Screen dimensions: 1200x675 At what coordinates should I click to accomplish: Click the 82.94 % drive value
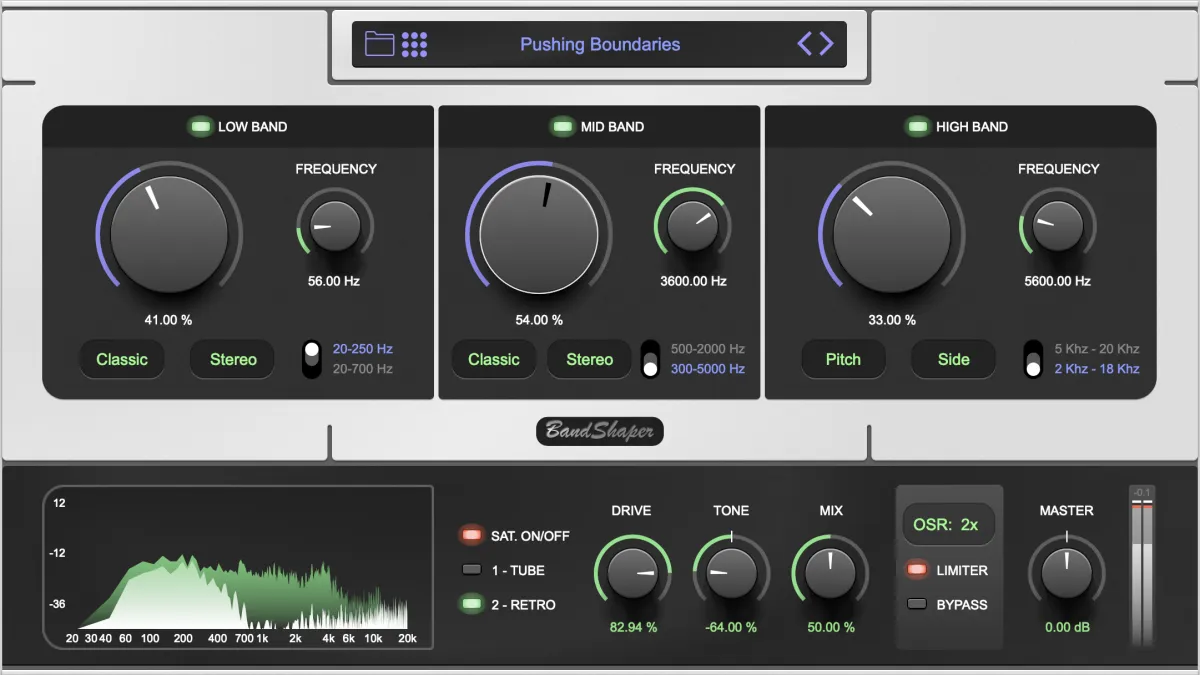pyautogui.click(x=633, y=627)
